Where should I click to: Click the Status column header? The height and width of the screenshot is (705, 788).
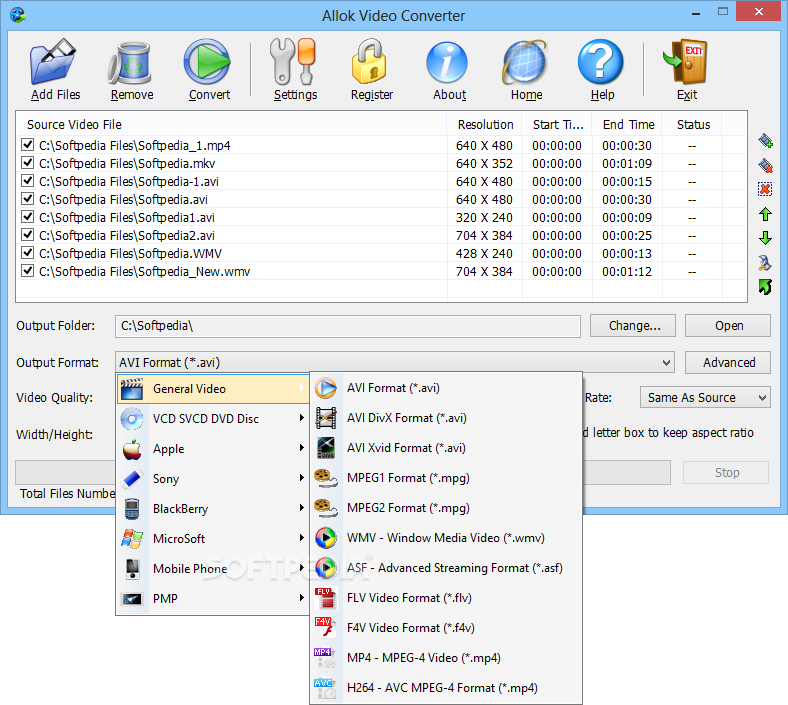tap(693, 124)
